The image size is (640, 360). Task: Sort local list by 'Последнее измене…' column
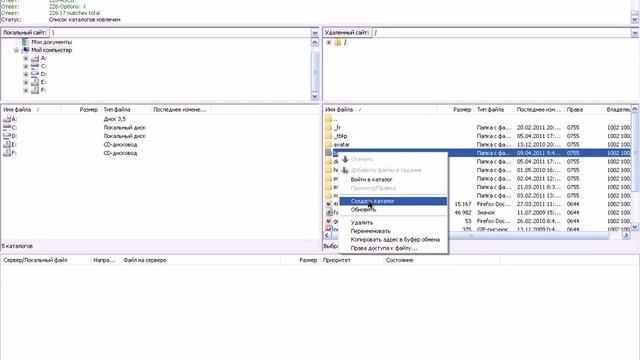tap(181, 110)
